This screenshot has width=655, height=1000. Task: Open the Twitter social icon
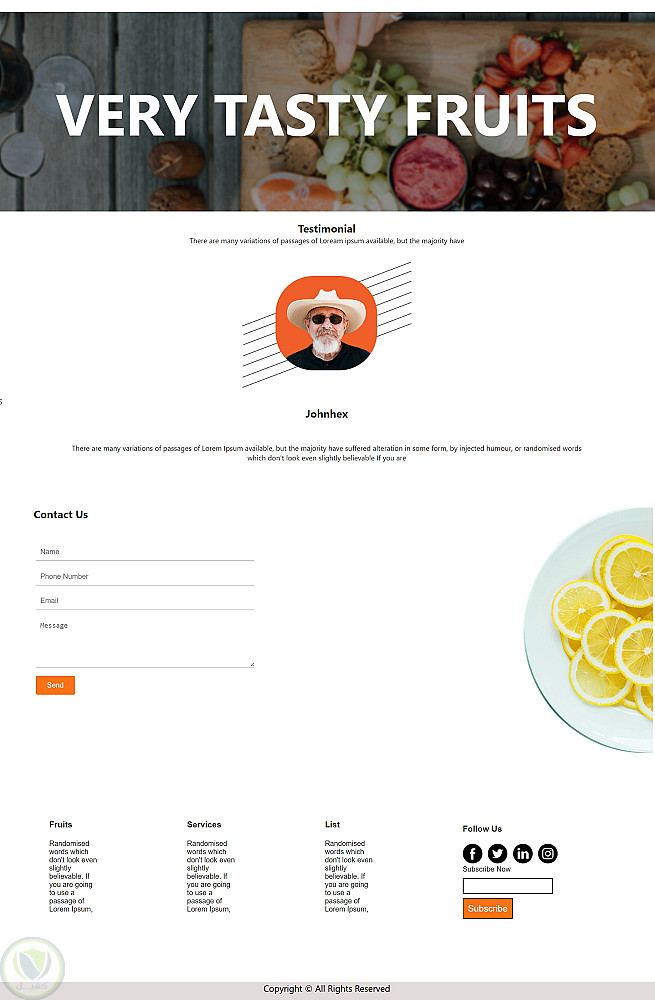click(x=497, y=853)
